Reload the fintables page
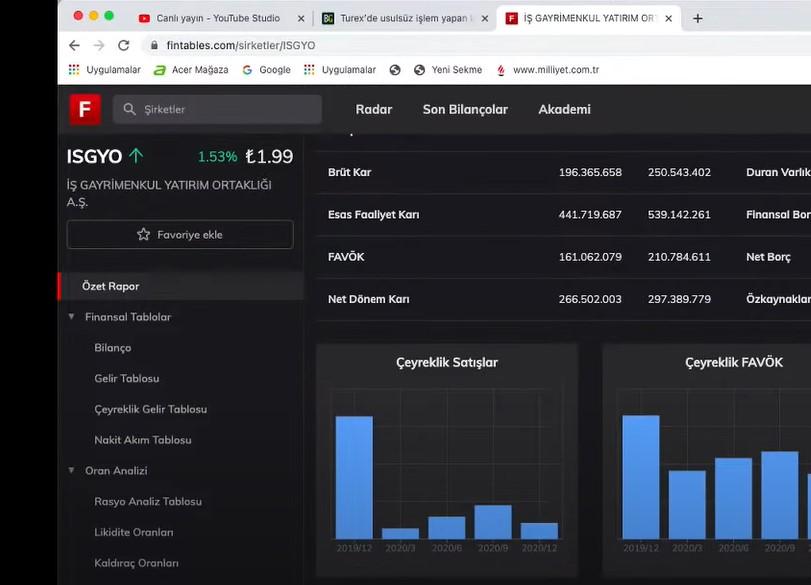This screenshot has width=811, height=585. click(x=124, y=46)
